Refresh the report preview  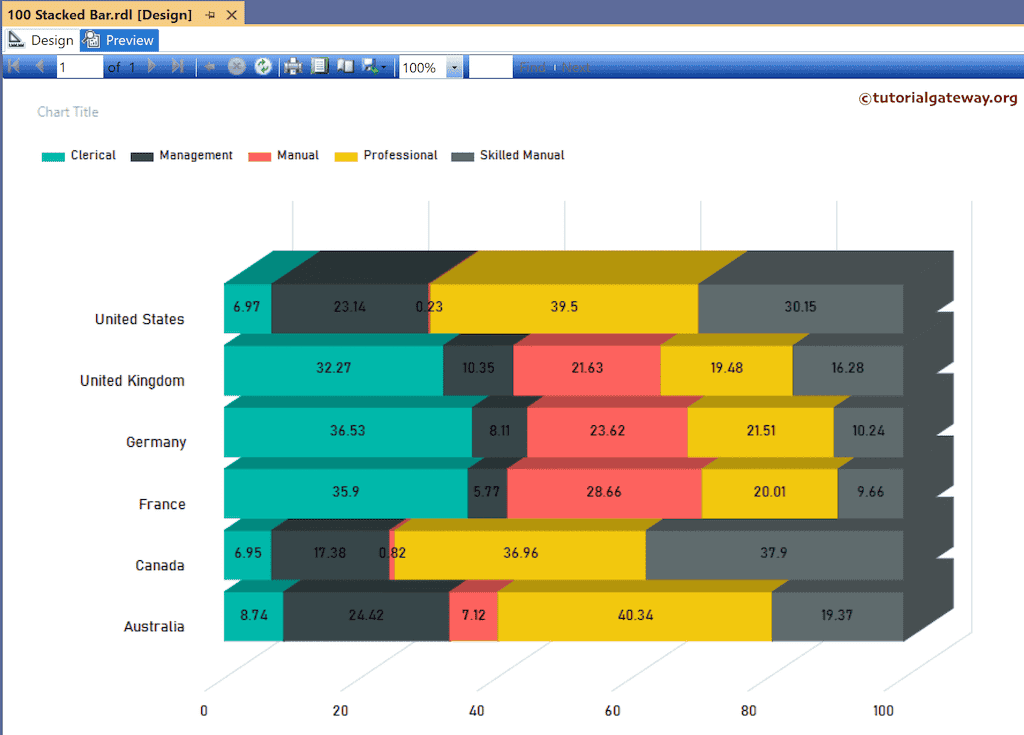(x=262, y=66)
